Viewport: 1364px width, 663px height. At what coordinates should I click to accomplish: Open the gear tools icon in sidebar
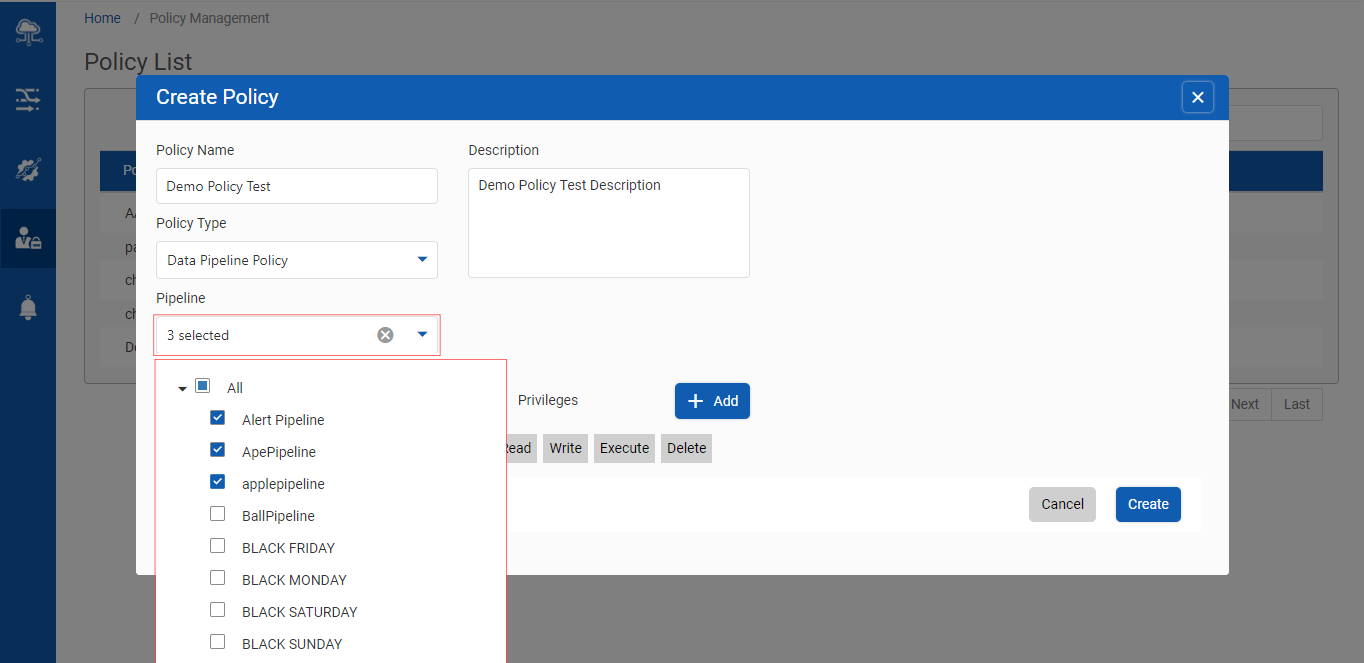pos(28,169)
